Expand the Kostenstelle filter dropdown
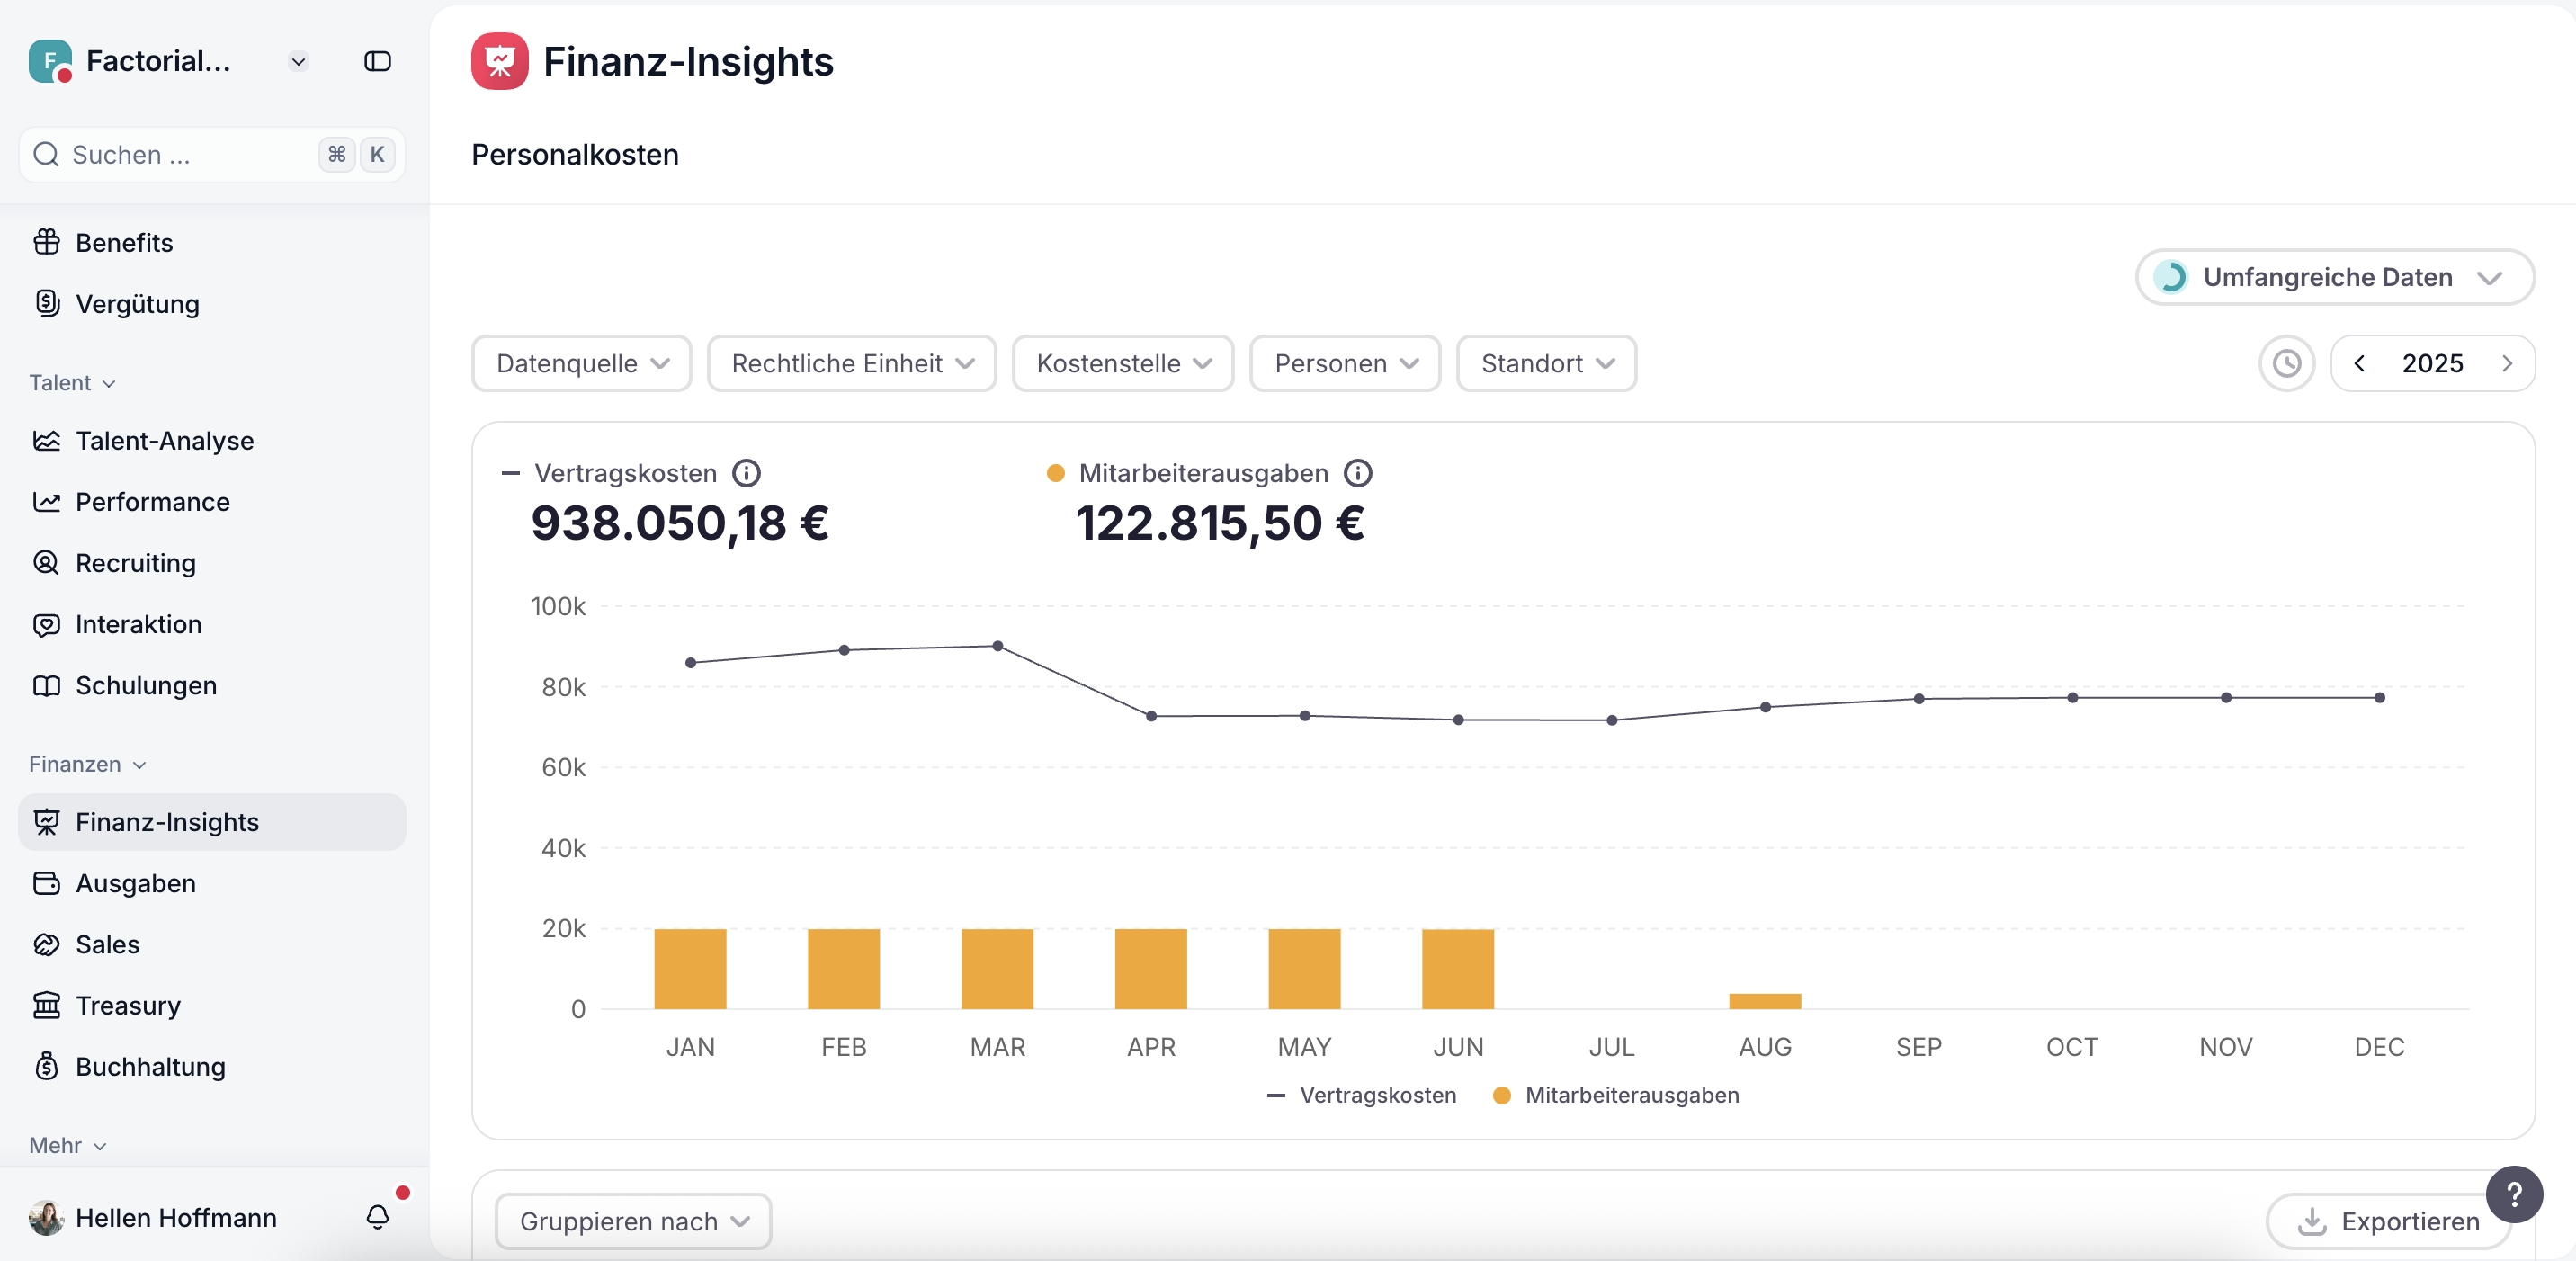 [1123, 363]
